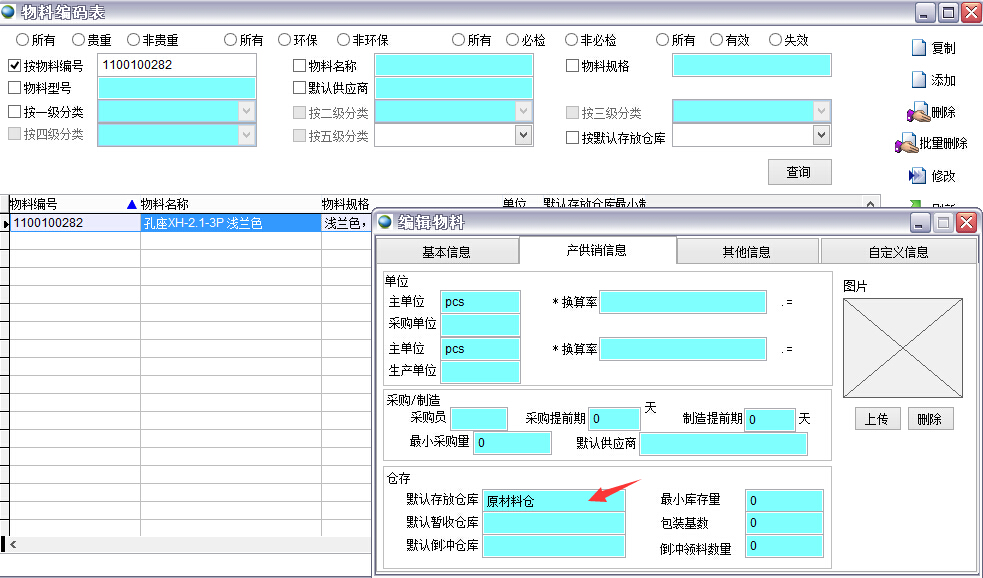Screen dimensions: 983x578
Task: Check the 按默认存放仓库 checkbox
Action: pos(573,138)
